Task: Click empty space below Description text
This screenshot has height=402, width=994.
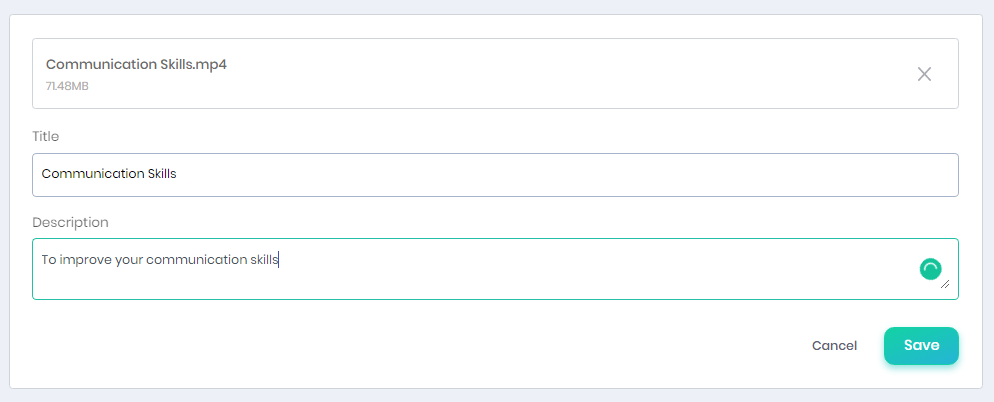Action: (x=444, y=284)
